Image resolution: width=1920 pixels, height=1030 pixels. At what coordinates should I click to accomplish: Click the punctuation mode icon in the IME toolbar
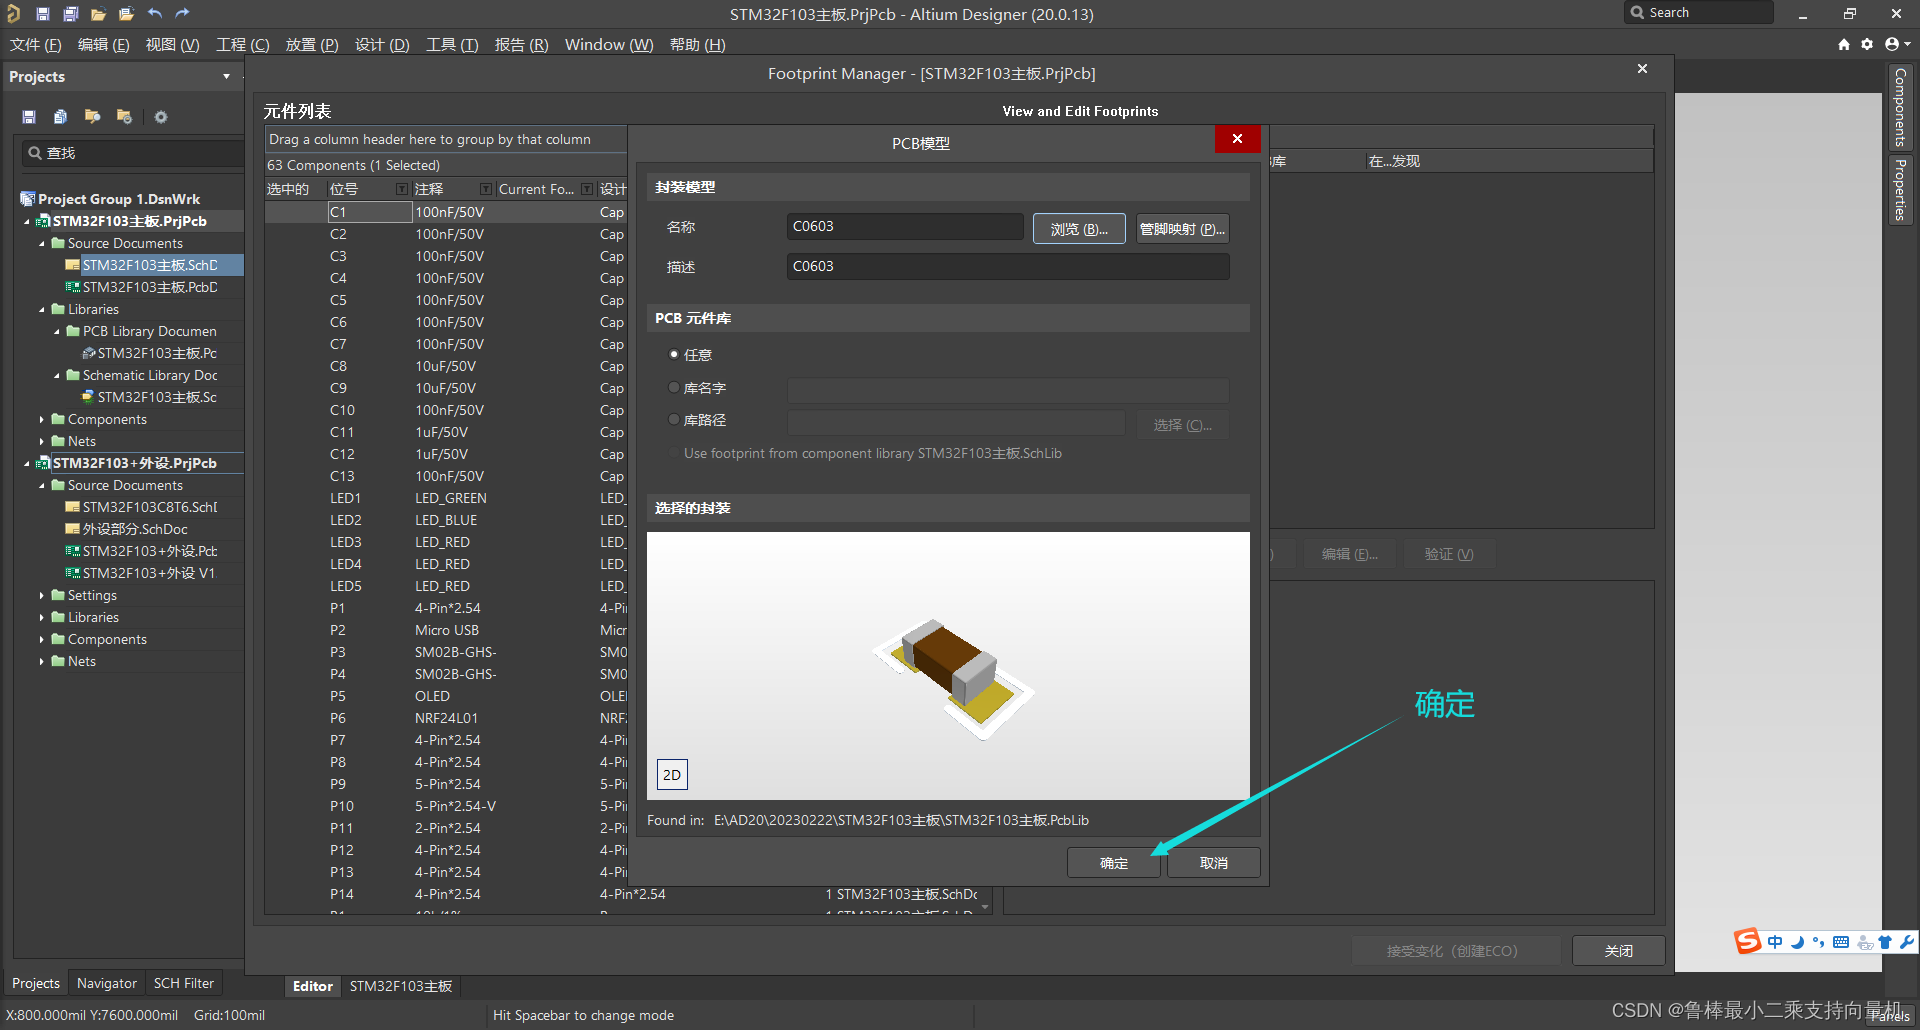coord(1818,942)
